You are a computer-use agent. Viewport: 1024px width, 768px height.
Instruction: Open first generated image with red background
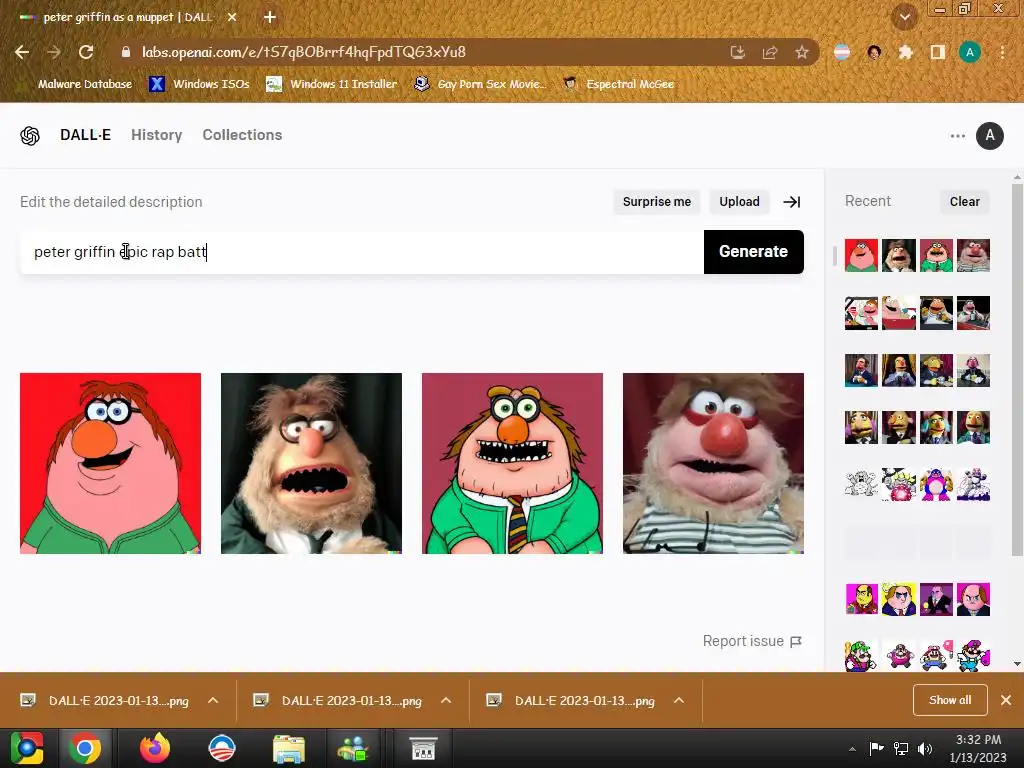tap(110, 464)
